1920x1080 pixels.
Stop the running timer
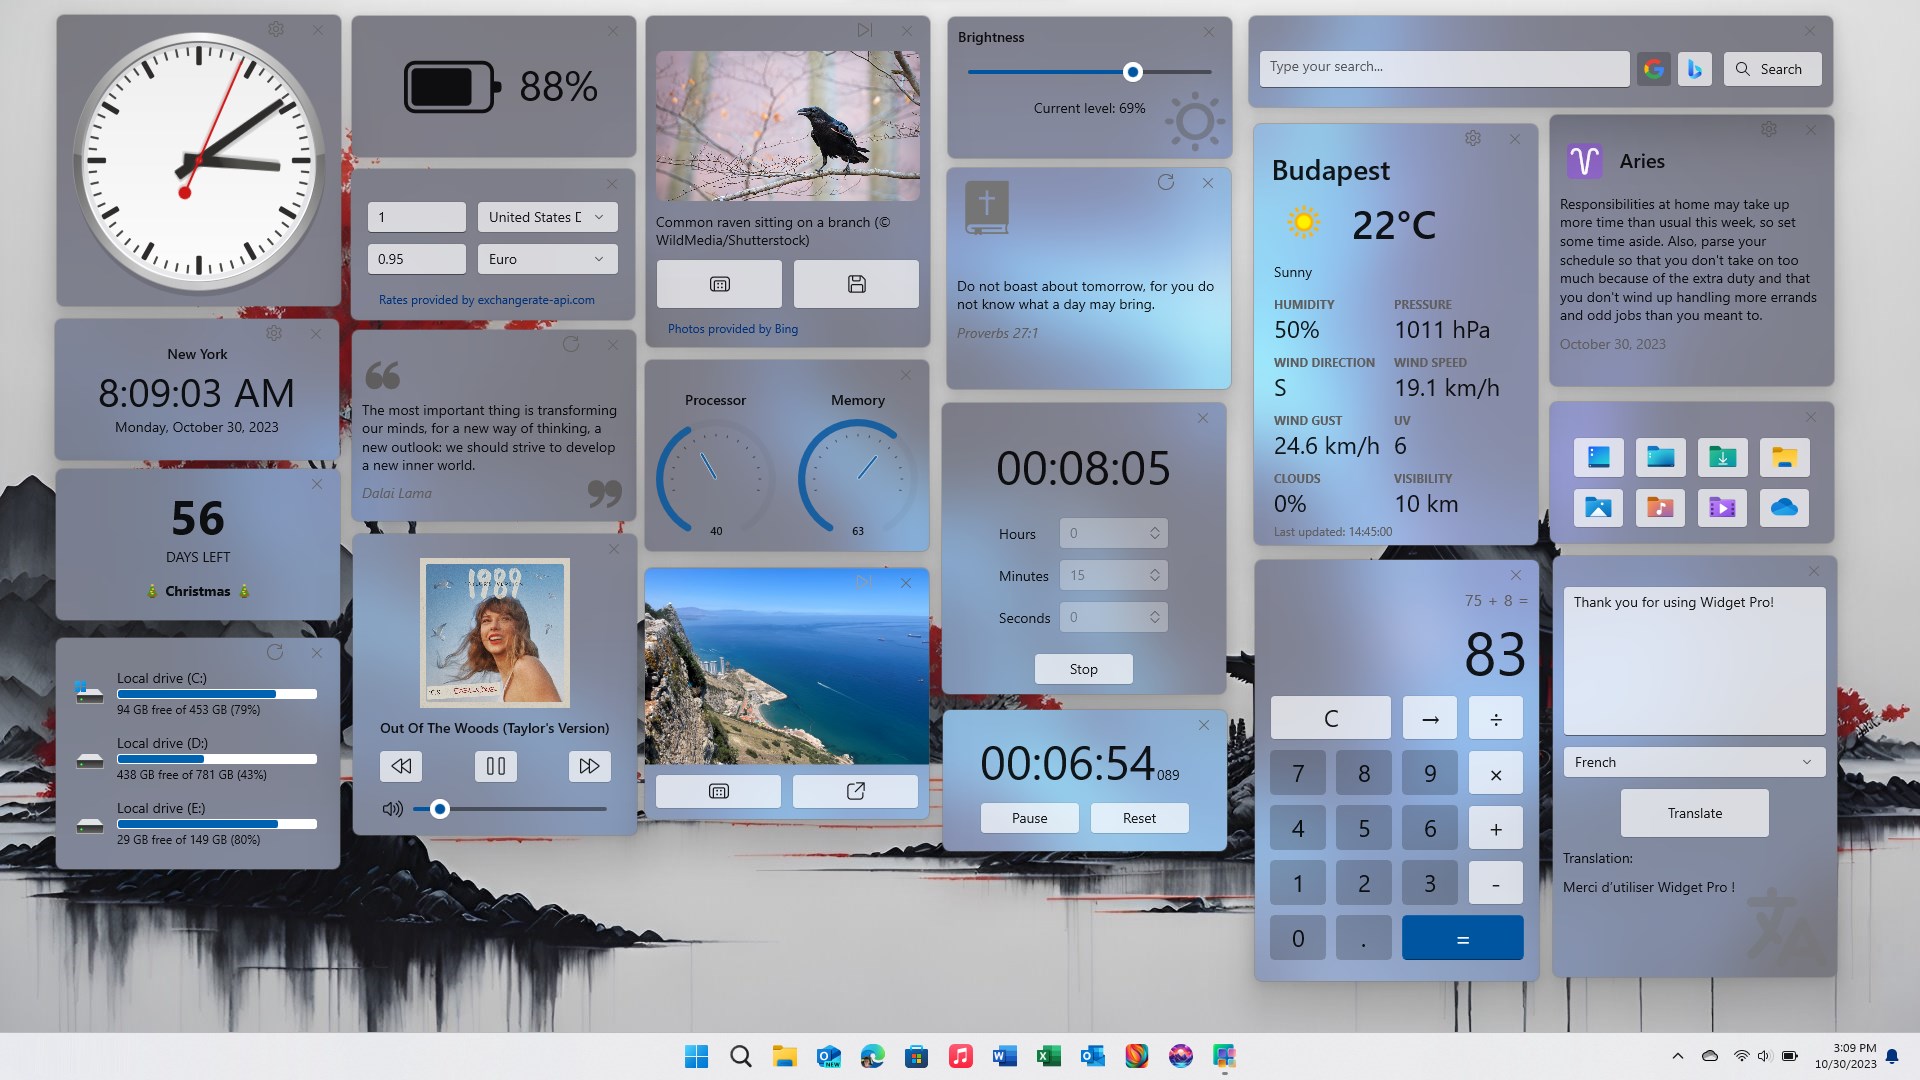click(x=1083, y=669)
